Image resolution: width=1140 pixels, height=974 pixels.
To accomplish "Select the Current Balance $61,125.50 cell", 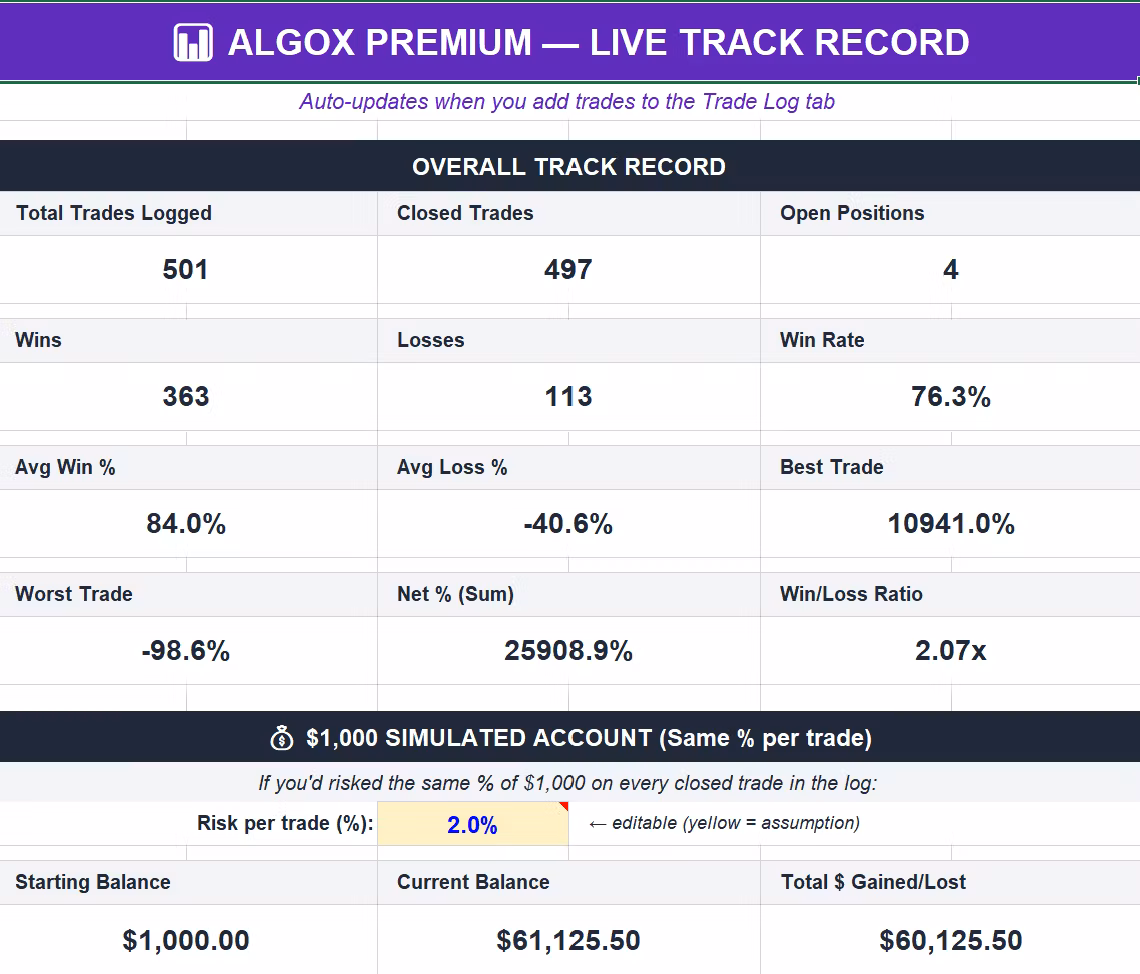I will (x=569, y=940).
